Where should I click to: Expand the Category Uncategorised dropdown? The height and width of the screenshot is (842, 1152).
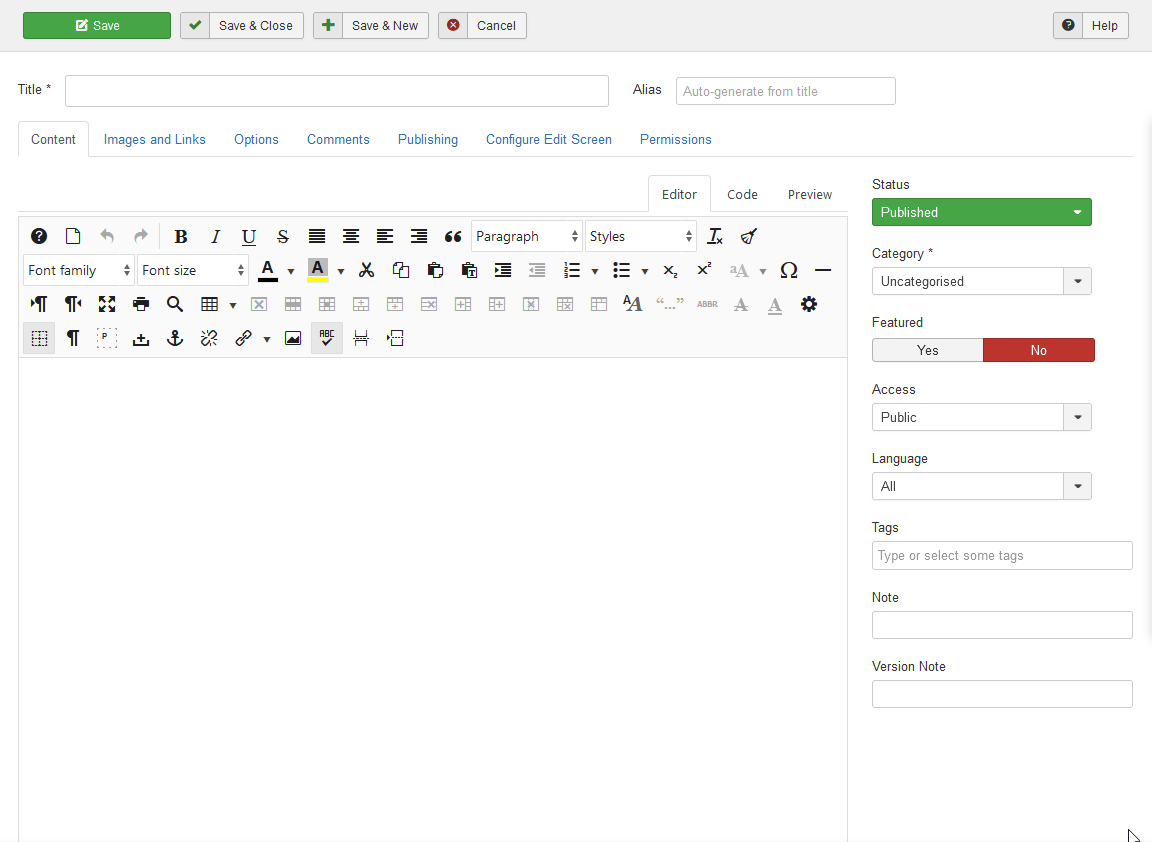point(981,281)
